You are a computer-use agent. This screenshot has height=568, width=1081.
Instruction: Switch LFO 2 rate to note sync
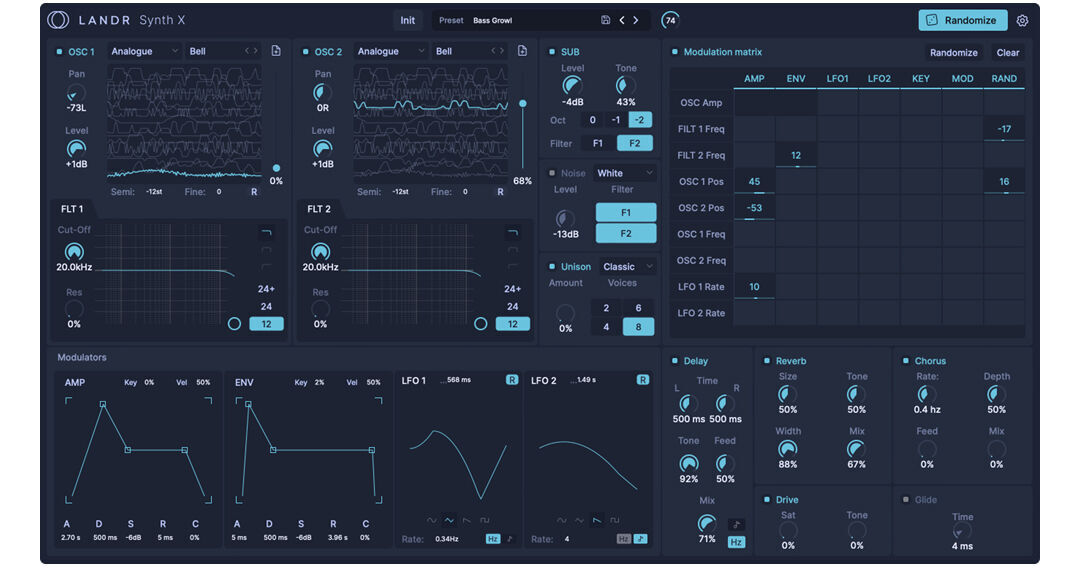(x=640, y=539)
